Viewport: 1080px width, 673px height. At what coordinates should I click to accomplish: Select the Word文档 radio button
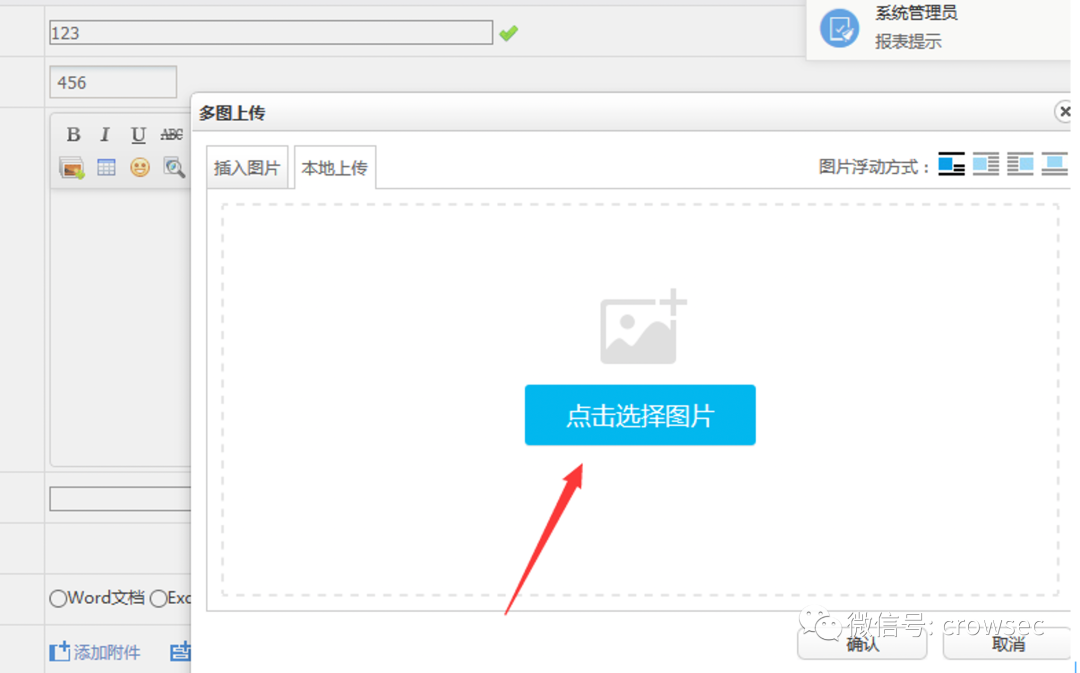coord(58,599)
